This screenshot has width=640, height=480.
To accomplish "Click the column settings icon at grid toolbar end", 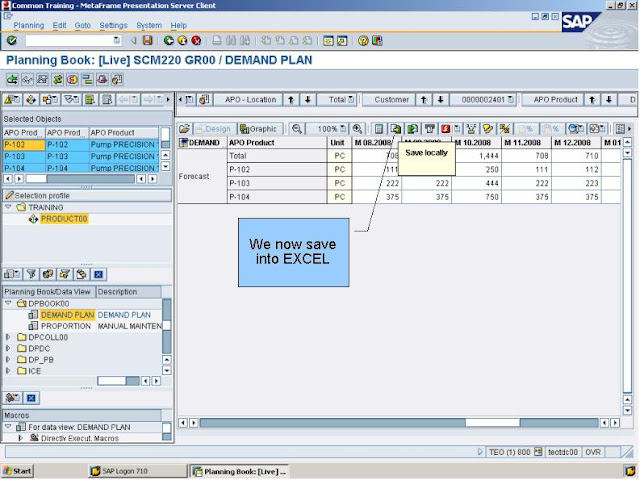I will point(620,129).
